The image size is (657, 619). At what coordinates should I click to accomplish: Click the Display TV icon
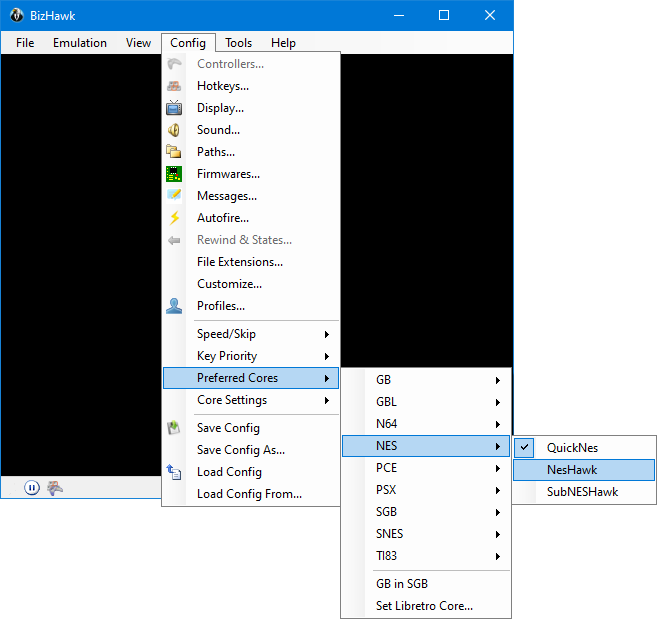pos(174,108)
